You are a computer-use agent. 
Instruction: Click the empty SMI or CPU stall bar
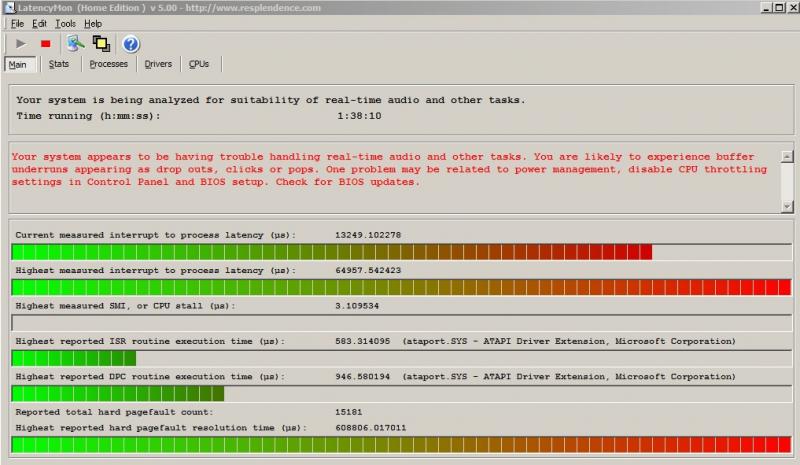402,323
